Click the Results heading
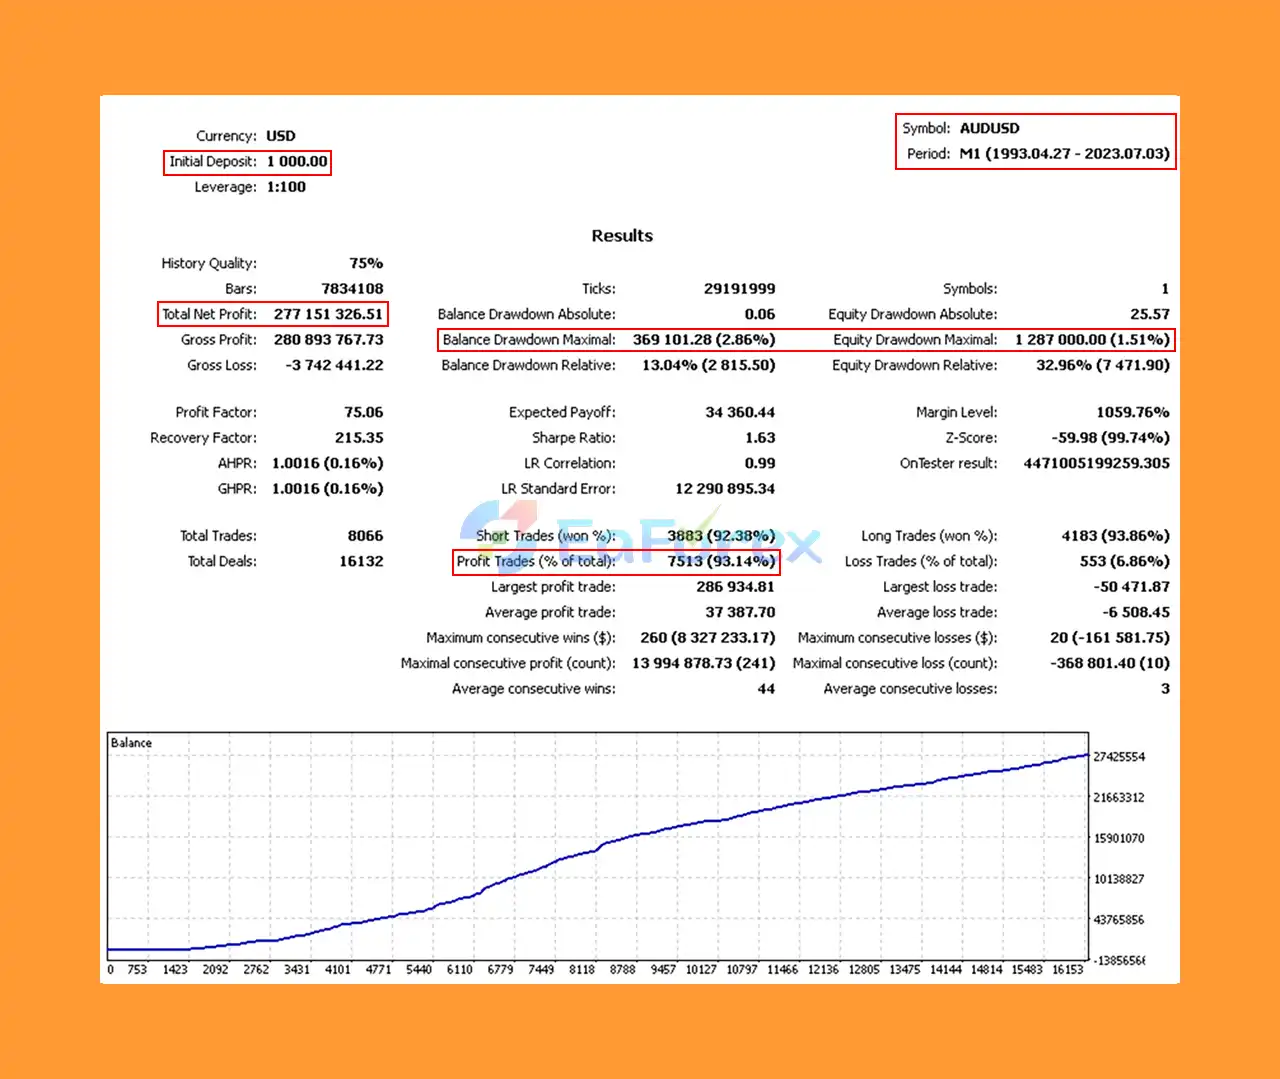1280x1079 pixels. (622, 236)
